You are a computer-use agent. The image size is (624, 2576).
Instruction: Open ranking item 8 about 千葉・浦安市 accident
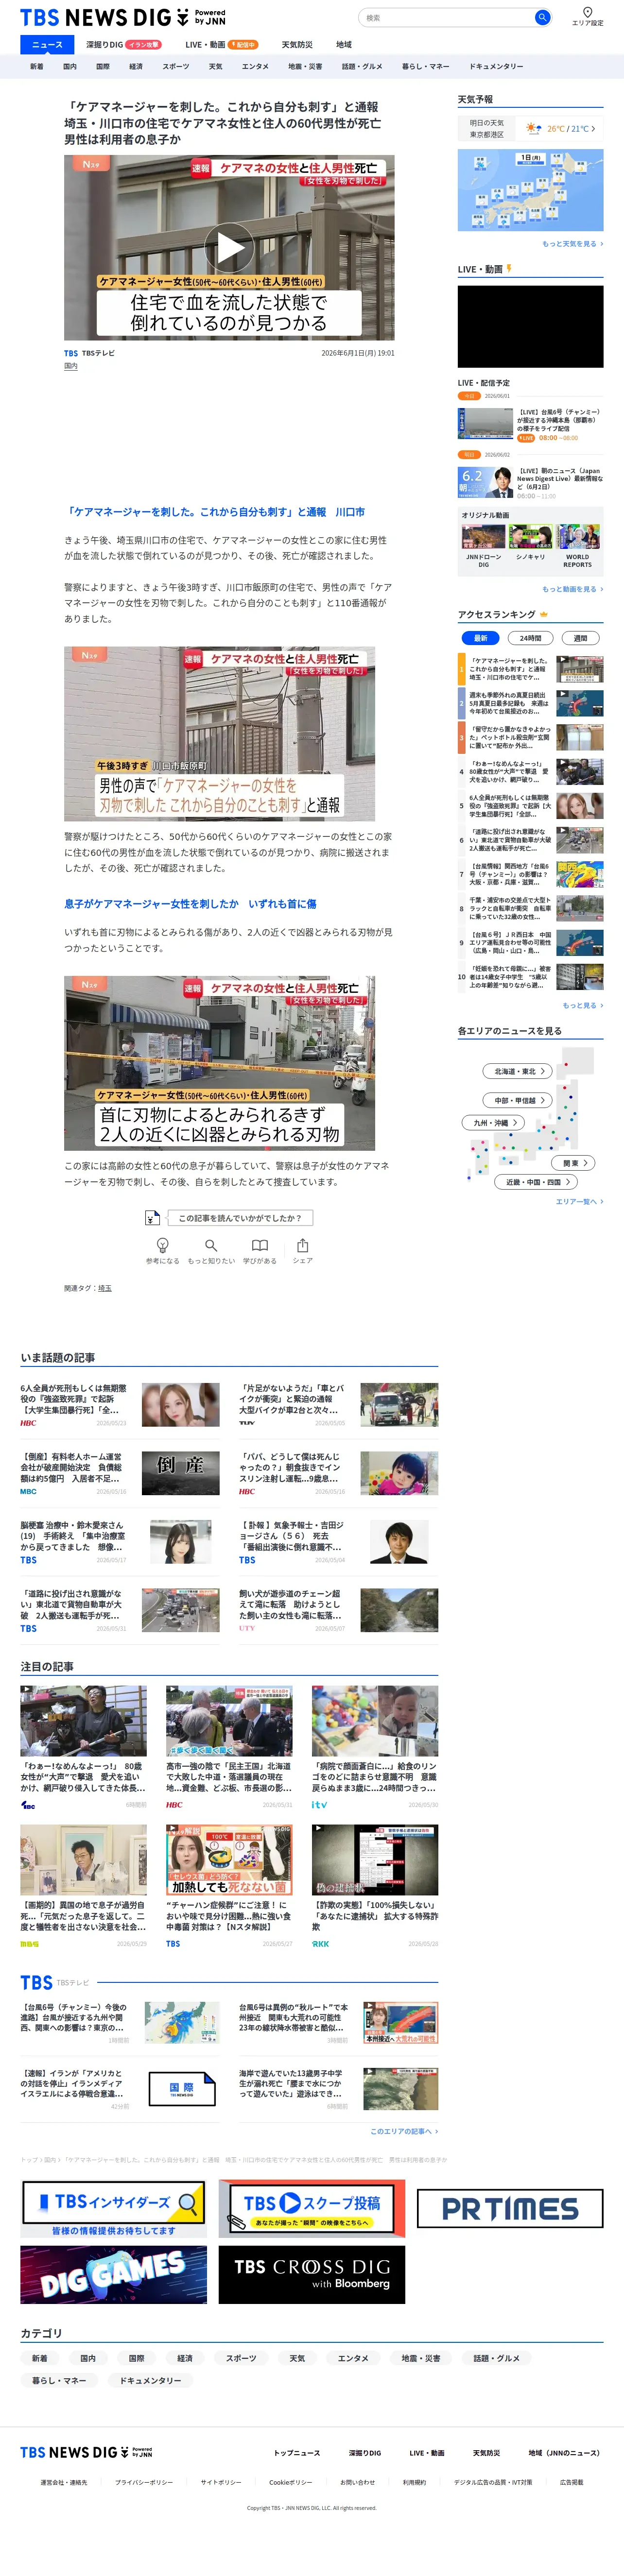click(530, 907)
